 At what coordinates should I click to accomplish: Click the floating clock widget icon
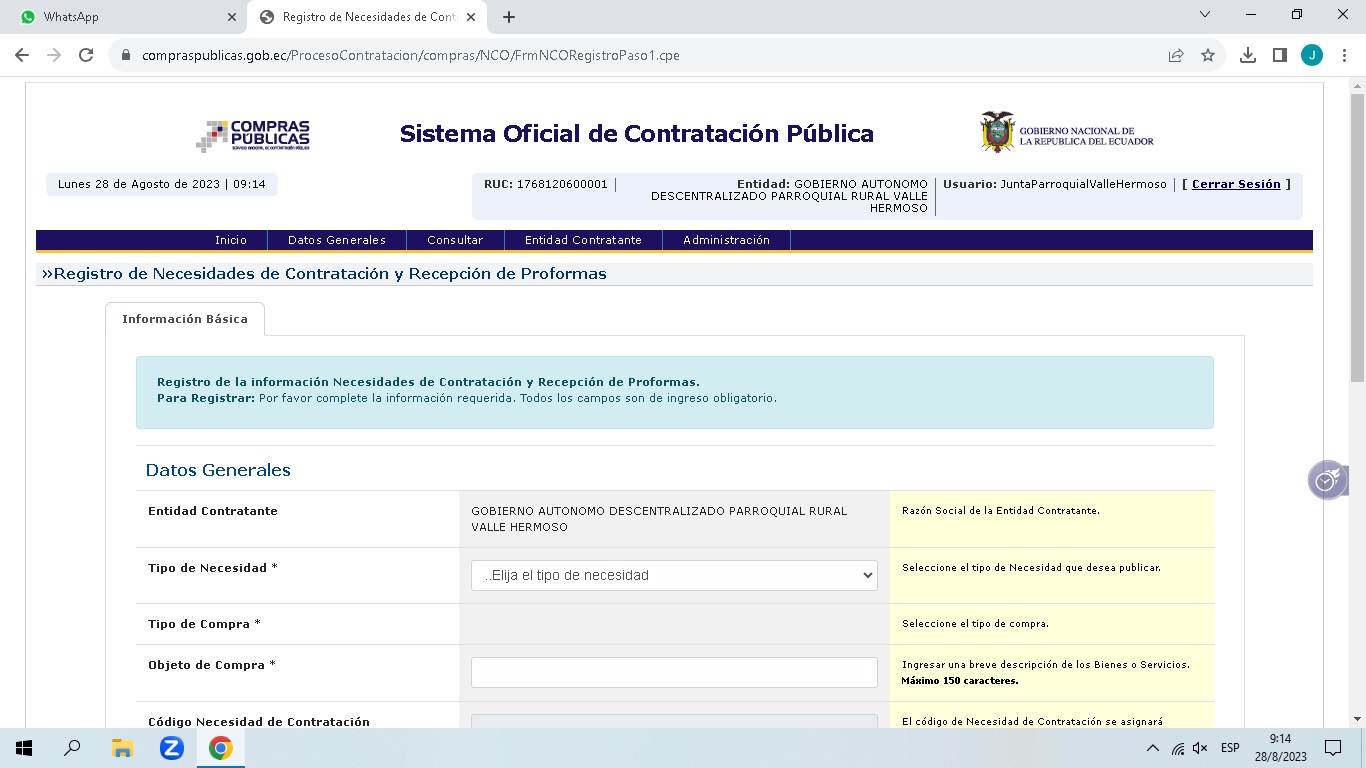point(1326,481)
